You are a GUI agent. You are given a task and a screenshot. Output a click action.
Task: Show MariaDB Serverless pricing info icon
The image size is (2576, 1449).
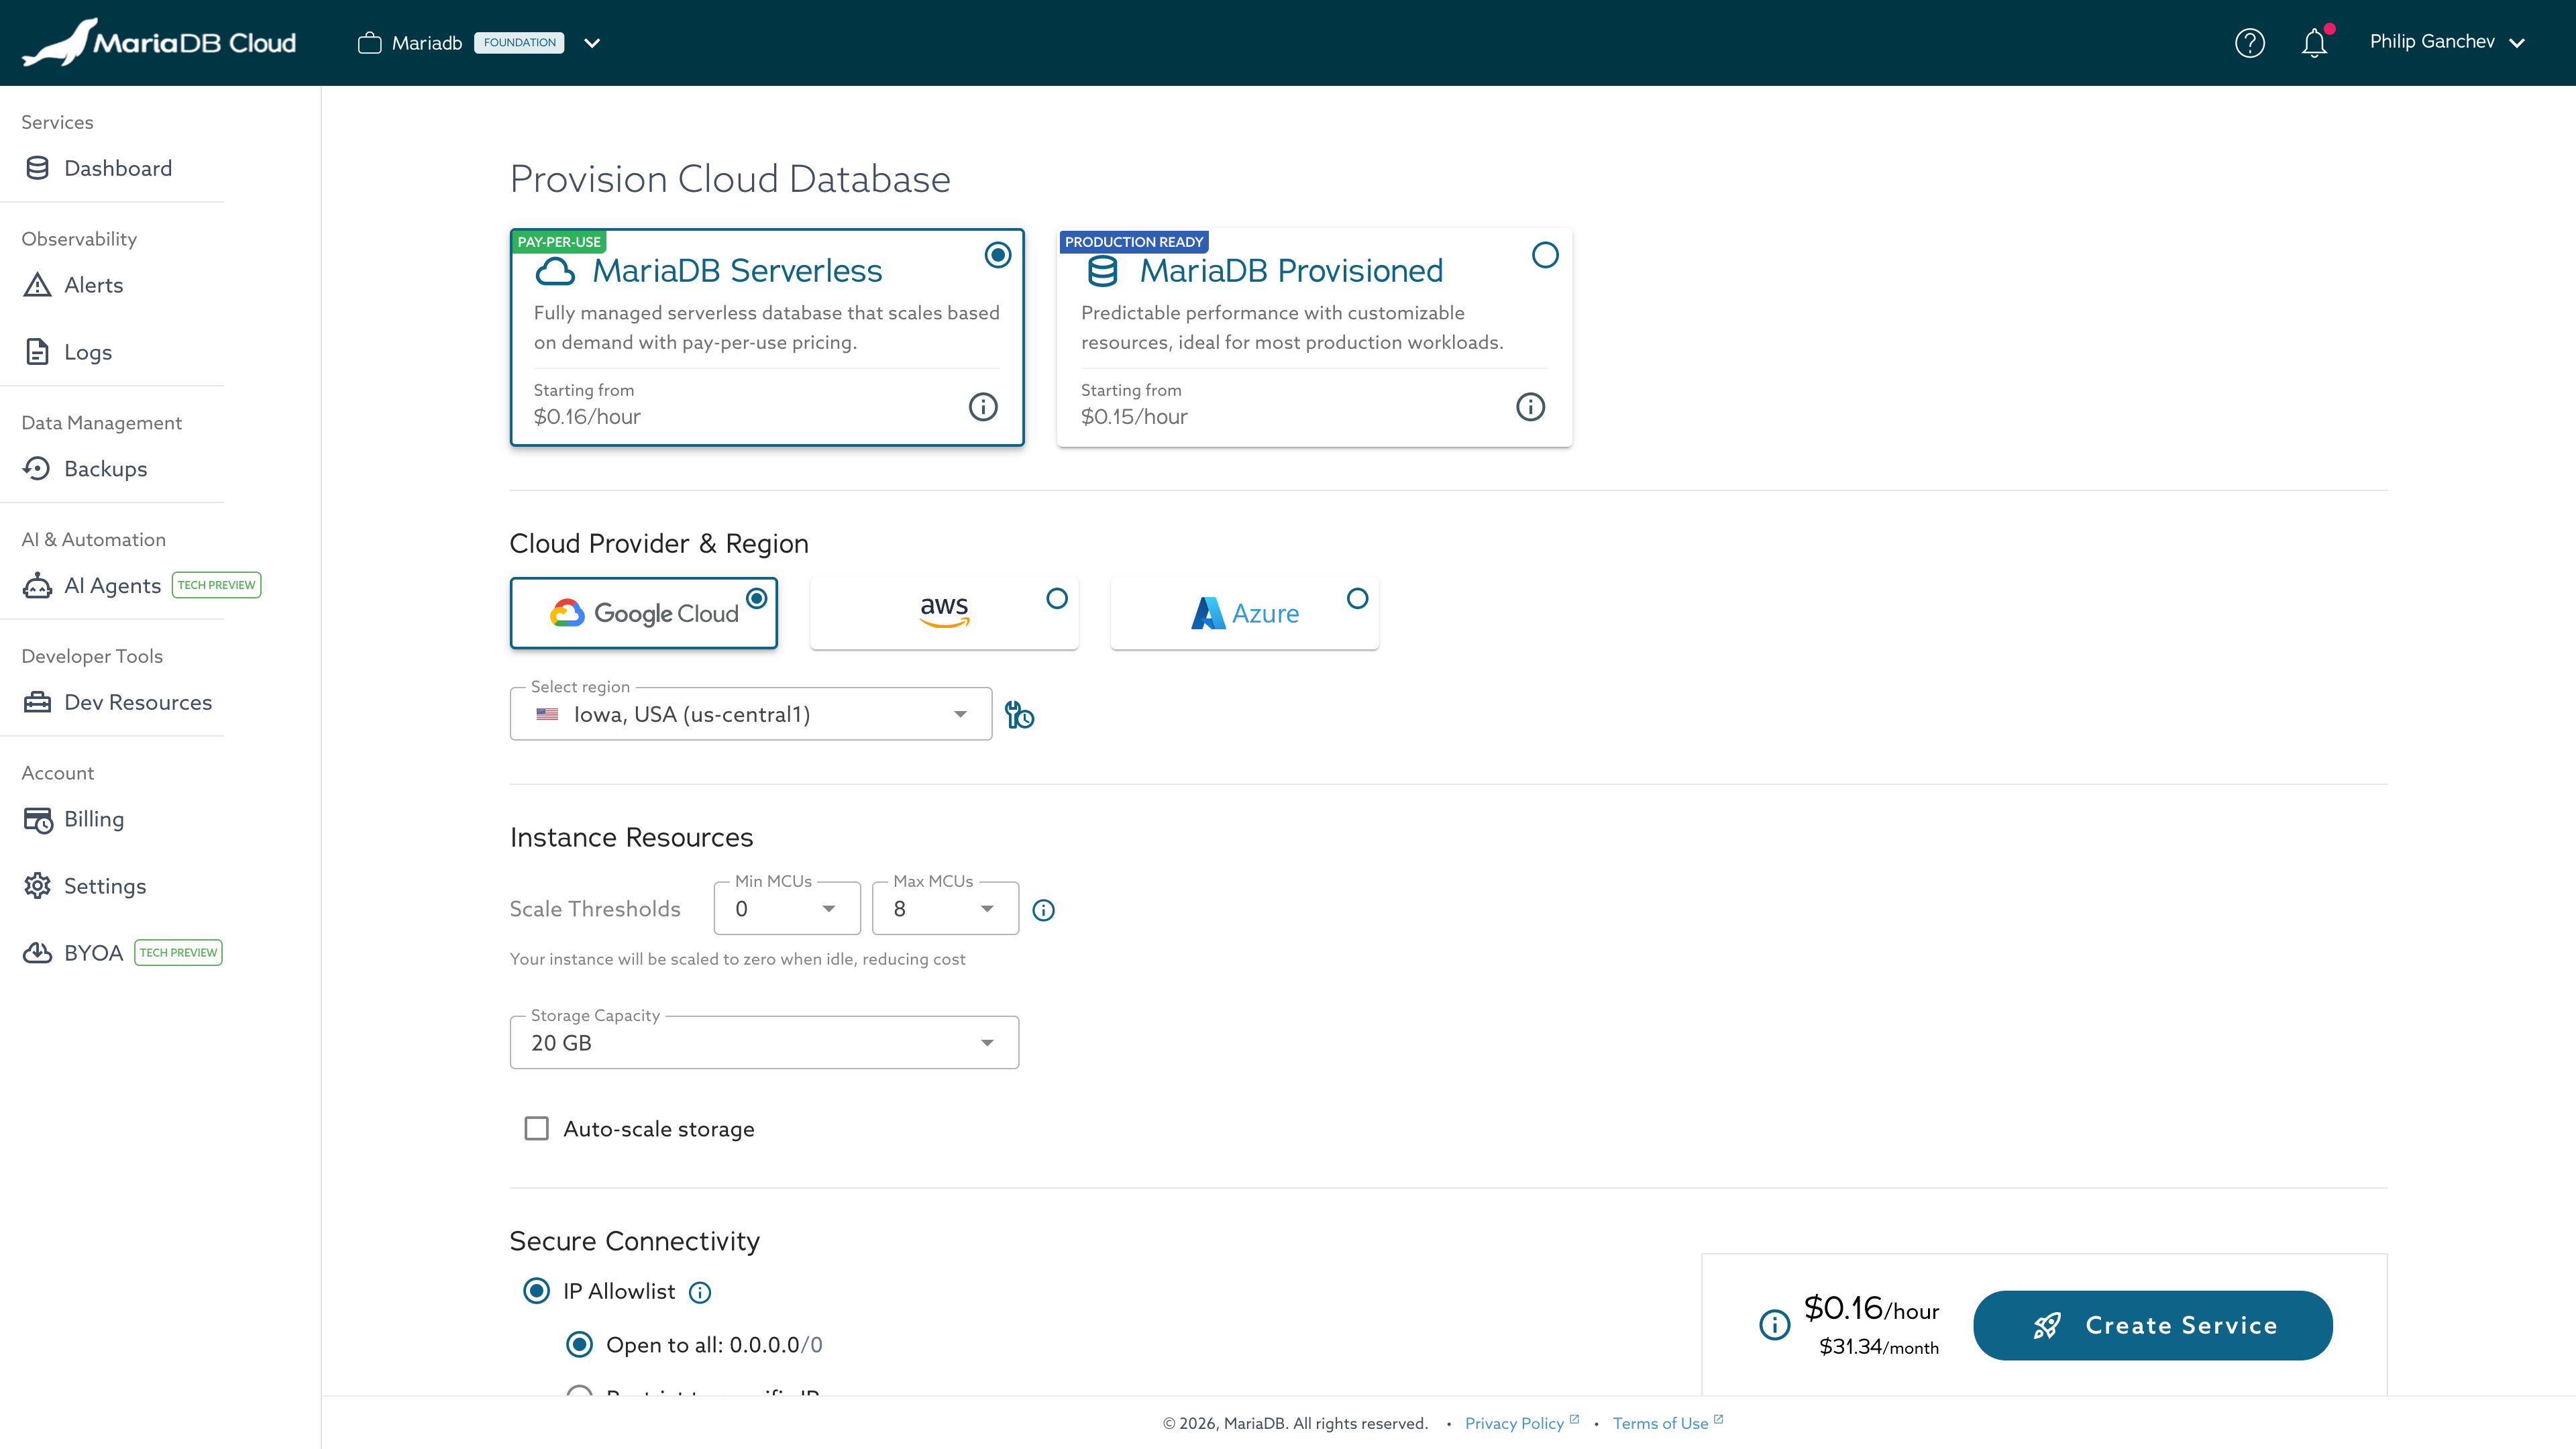tap(983, 406)
